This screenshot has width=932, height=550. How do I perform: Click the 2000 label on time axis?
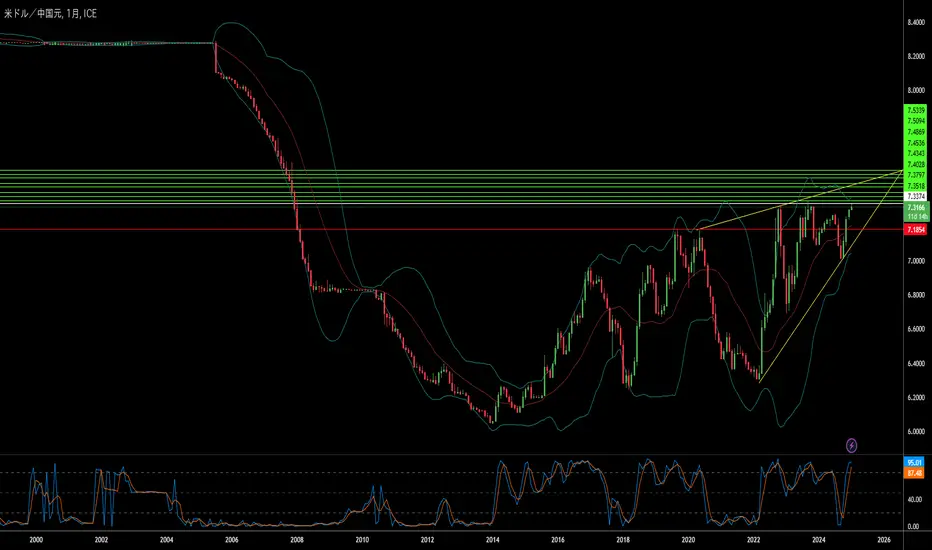tap(36, 538)
